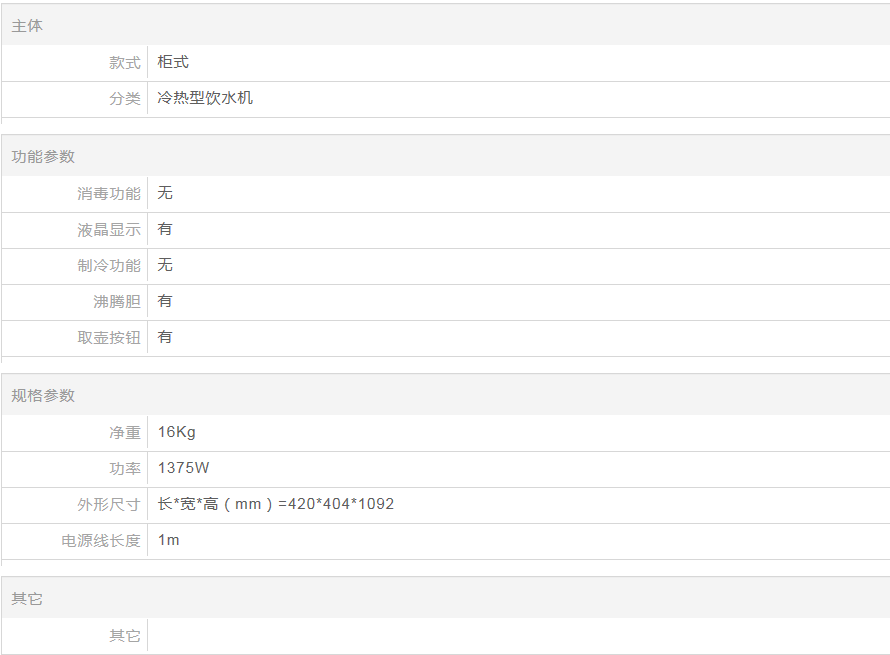The image size is (890, 655).
Task: Click the 16Kg weight value
Action: 177,432
